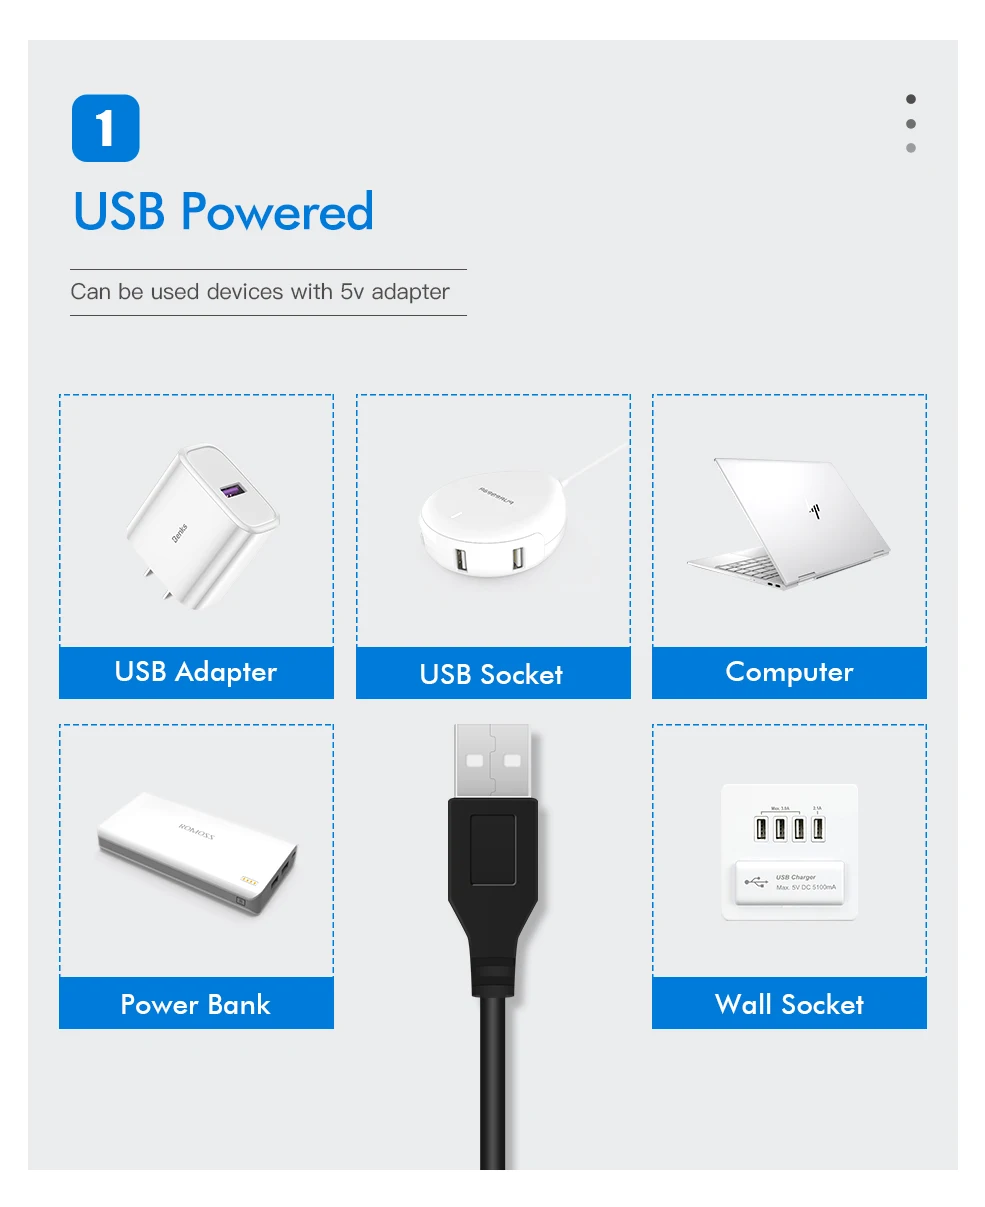The image size is (985, 1207).
Task: Select the USB Socket label
Action: (493, 673)
